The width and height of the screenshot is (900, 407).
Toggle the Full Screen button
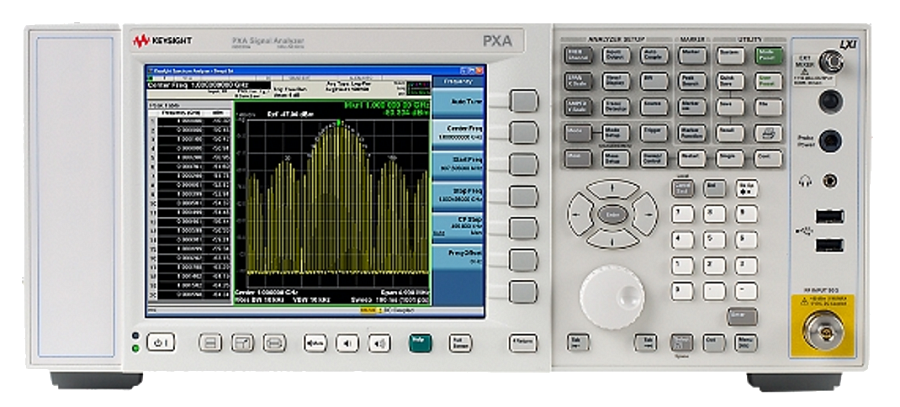[460, 343]
